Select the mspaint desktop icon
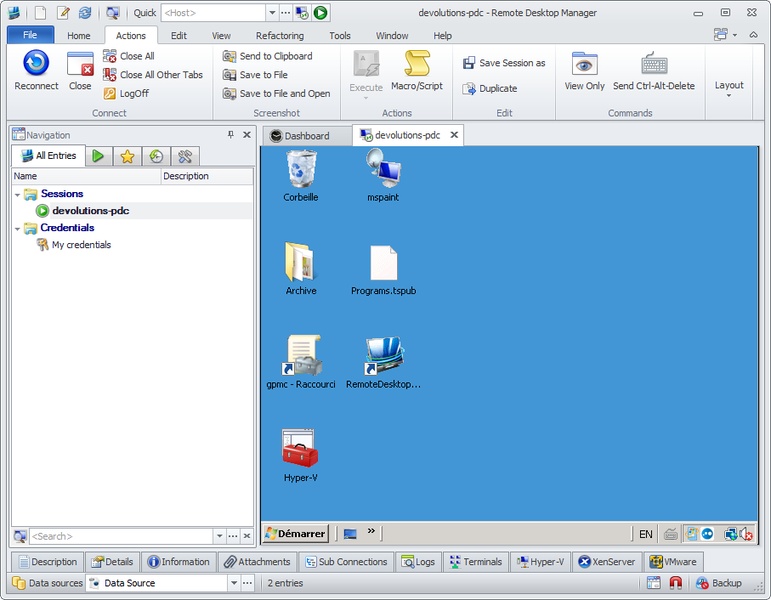 pos(382,170)
